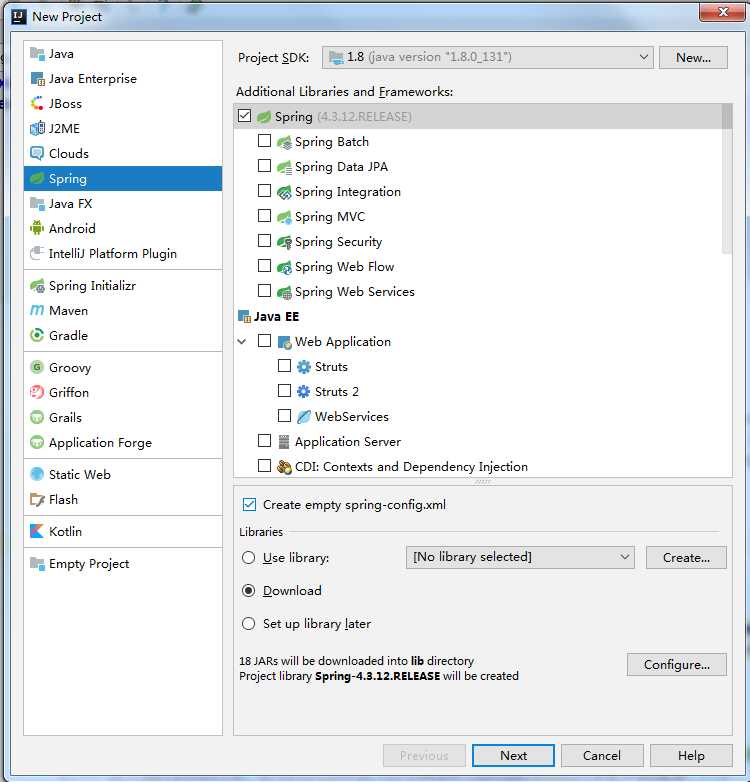Click the New... SDK button
This screenshot has width=750, height=782.
pyautogui.click(x=693, y=57)
